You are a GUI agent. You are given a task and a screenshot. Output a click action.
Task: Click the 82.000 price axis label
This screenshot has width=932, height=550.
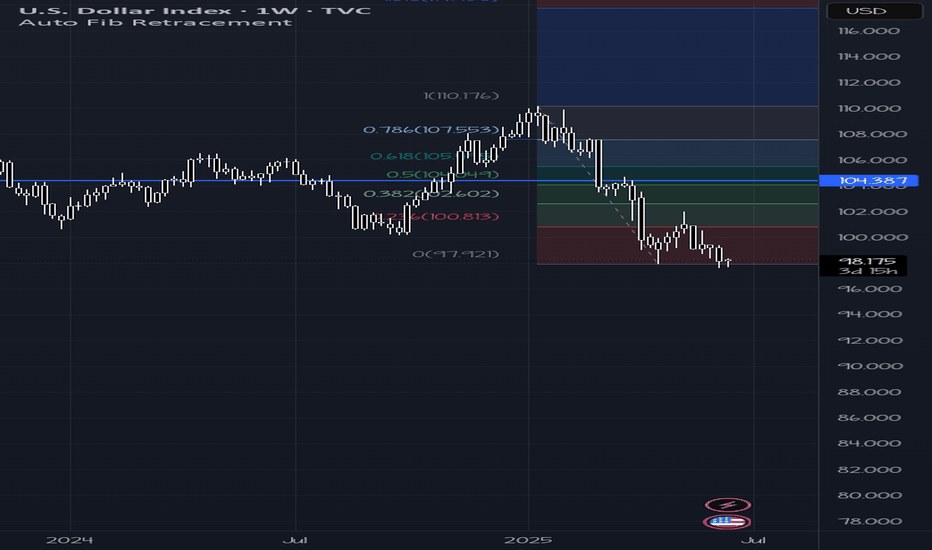click(870, 470)
